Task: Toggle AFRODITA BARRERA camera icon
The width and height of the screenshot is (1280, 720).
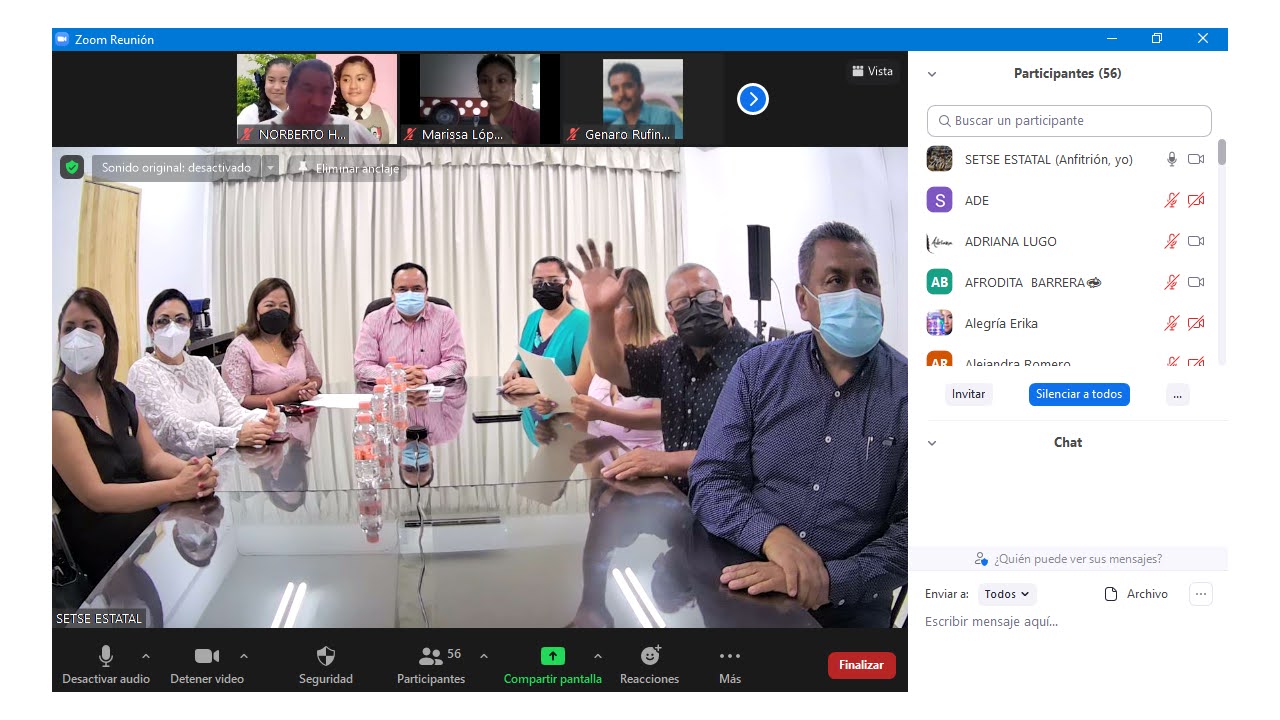Action: pos(1196,282)
